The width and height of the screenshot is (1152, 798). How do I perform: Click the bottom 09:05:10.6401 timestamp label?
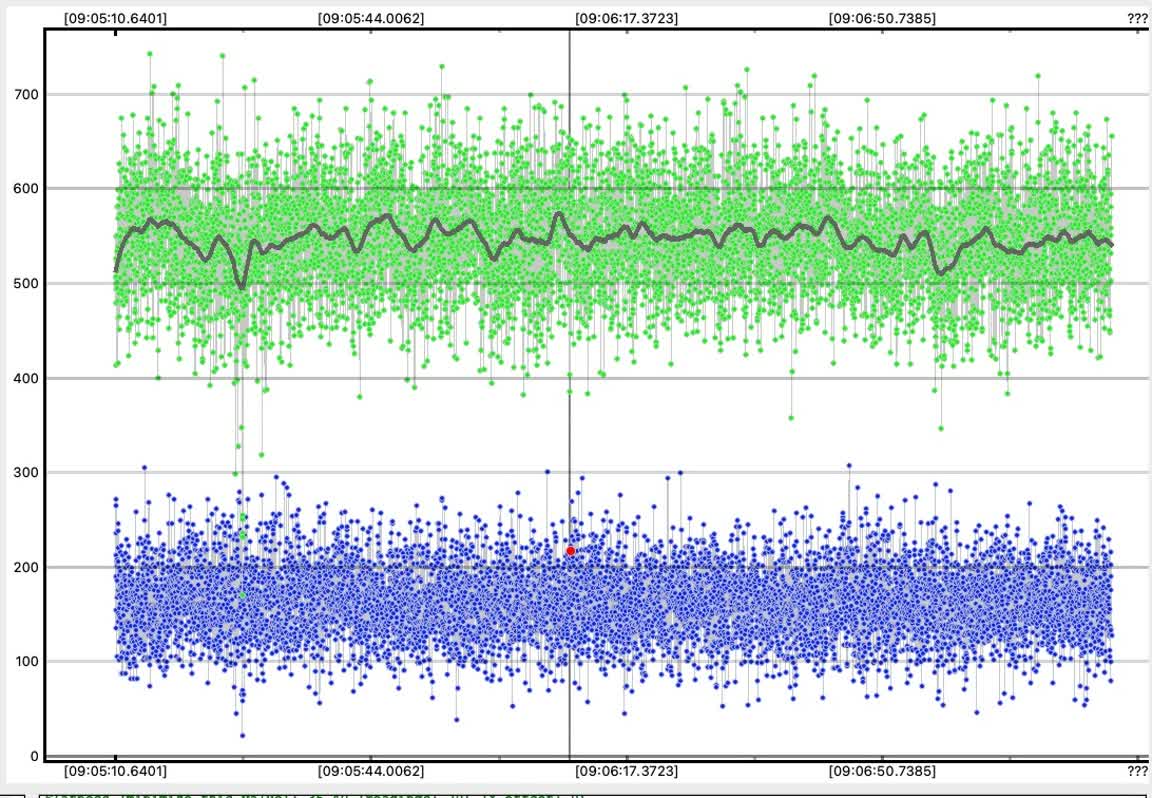(116, 771)
